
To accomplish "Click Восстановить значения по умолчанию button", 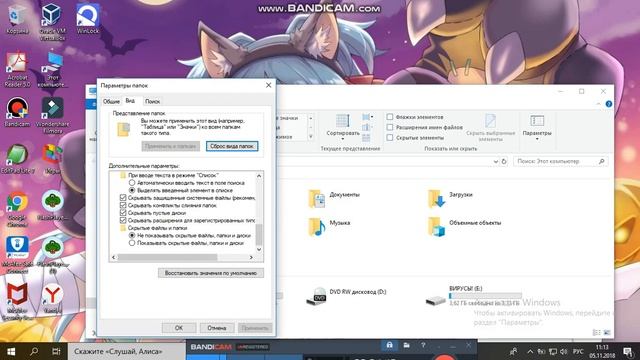I will coord(211,273).
